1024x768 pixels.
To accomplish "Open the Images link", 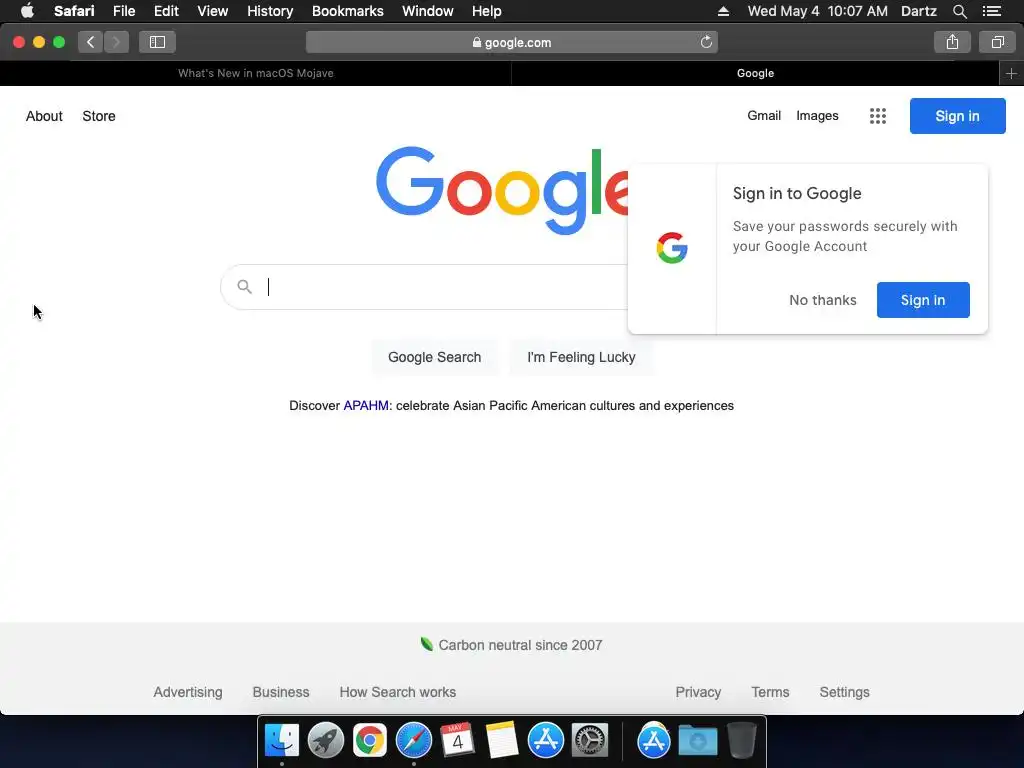I will point(817,116).
